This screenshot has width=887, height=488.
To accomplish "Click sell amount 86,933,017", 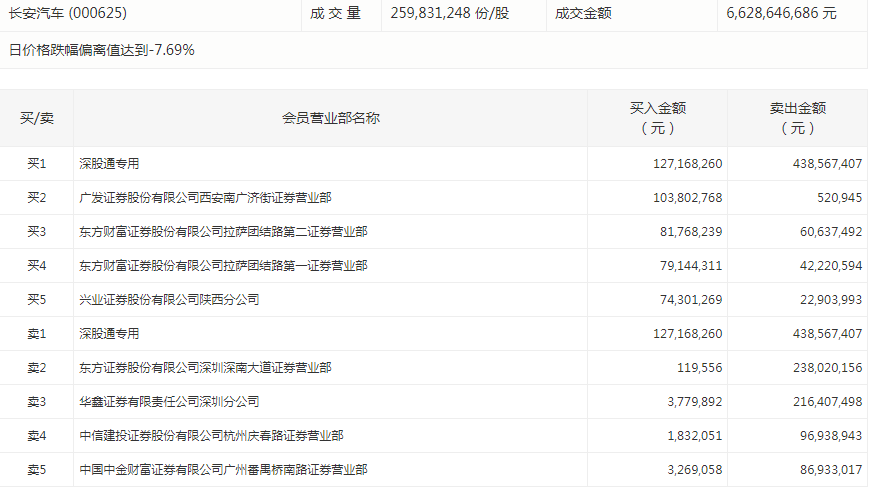I will 830,470.
